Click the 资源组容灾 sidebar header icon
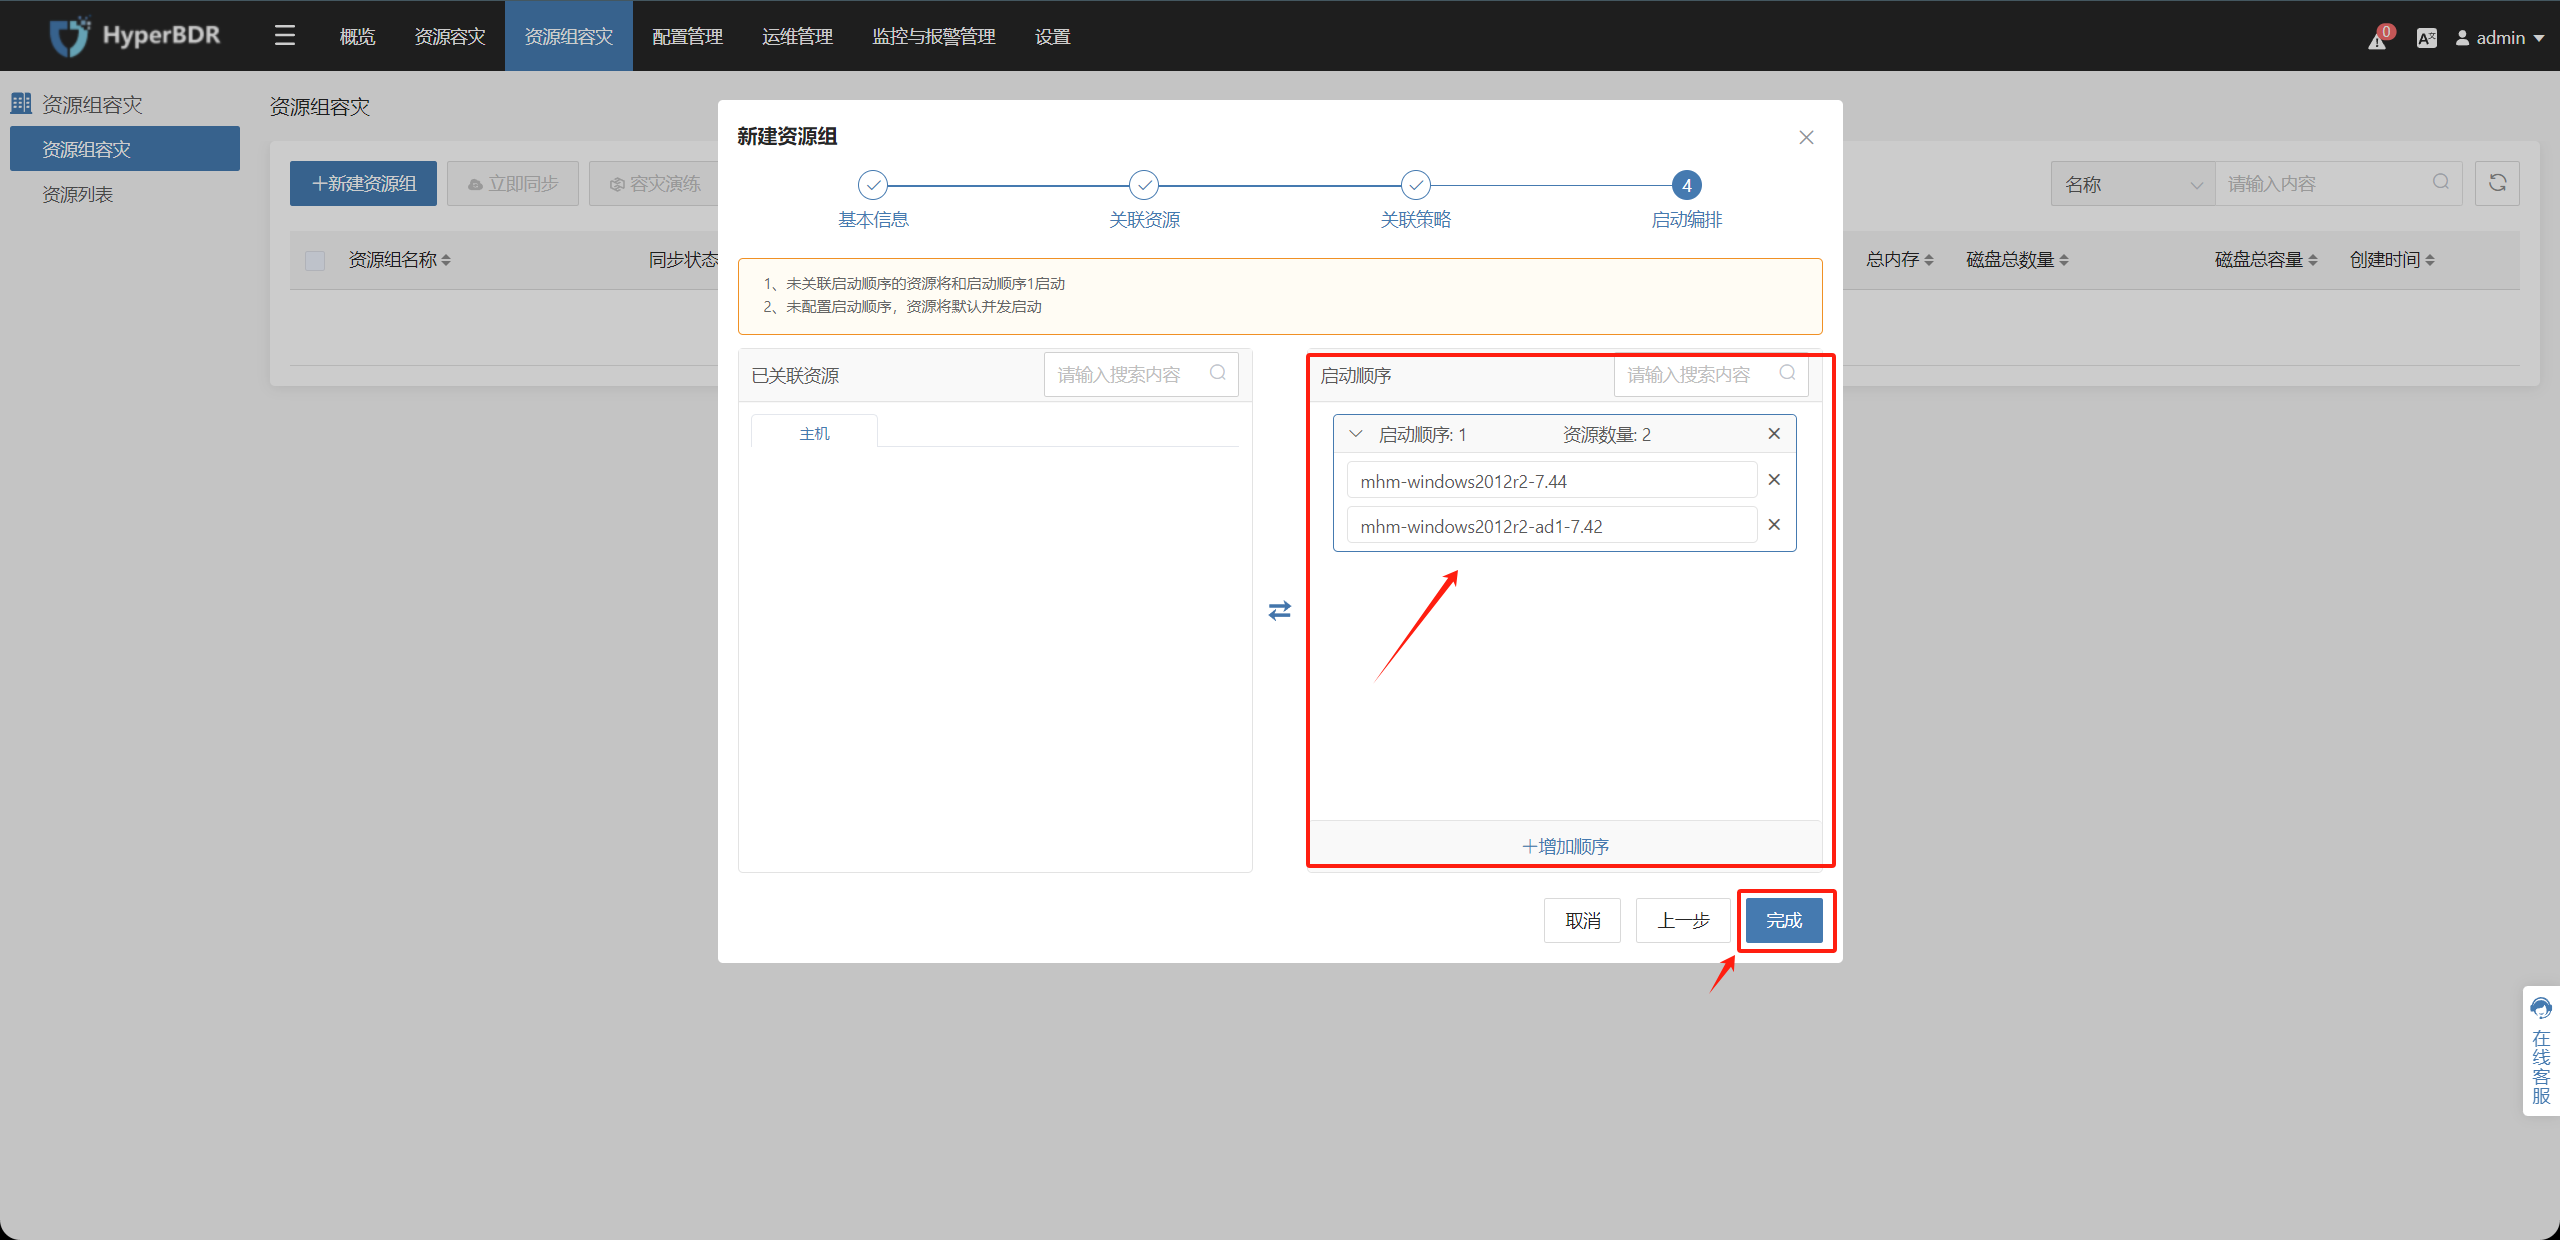The image size is (2560, 1240). (x=21, y=103)
